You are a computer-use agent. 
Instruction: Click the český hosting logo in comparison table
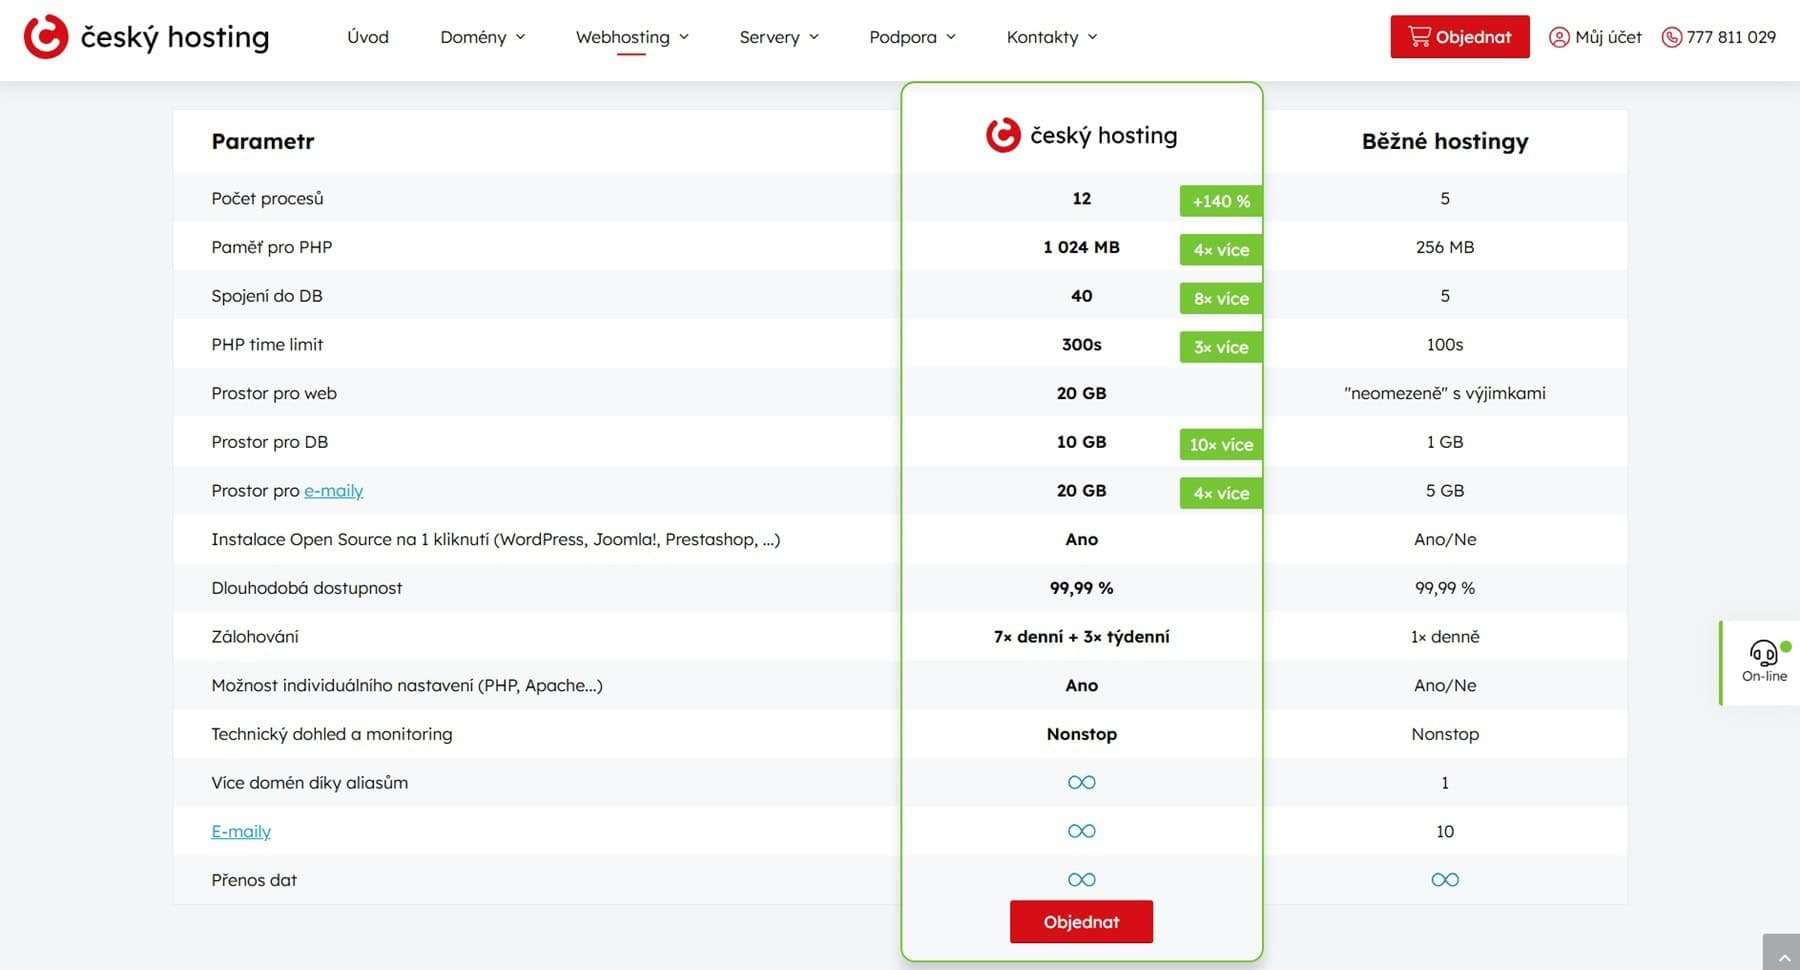1081,135
